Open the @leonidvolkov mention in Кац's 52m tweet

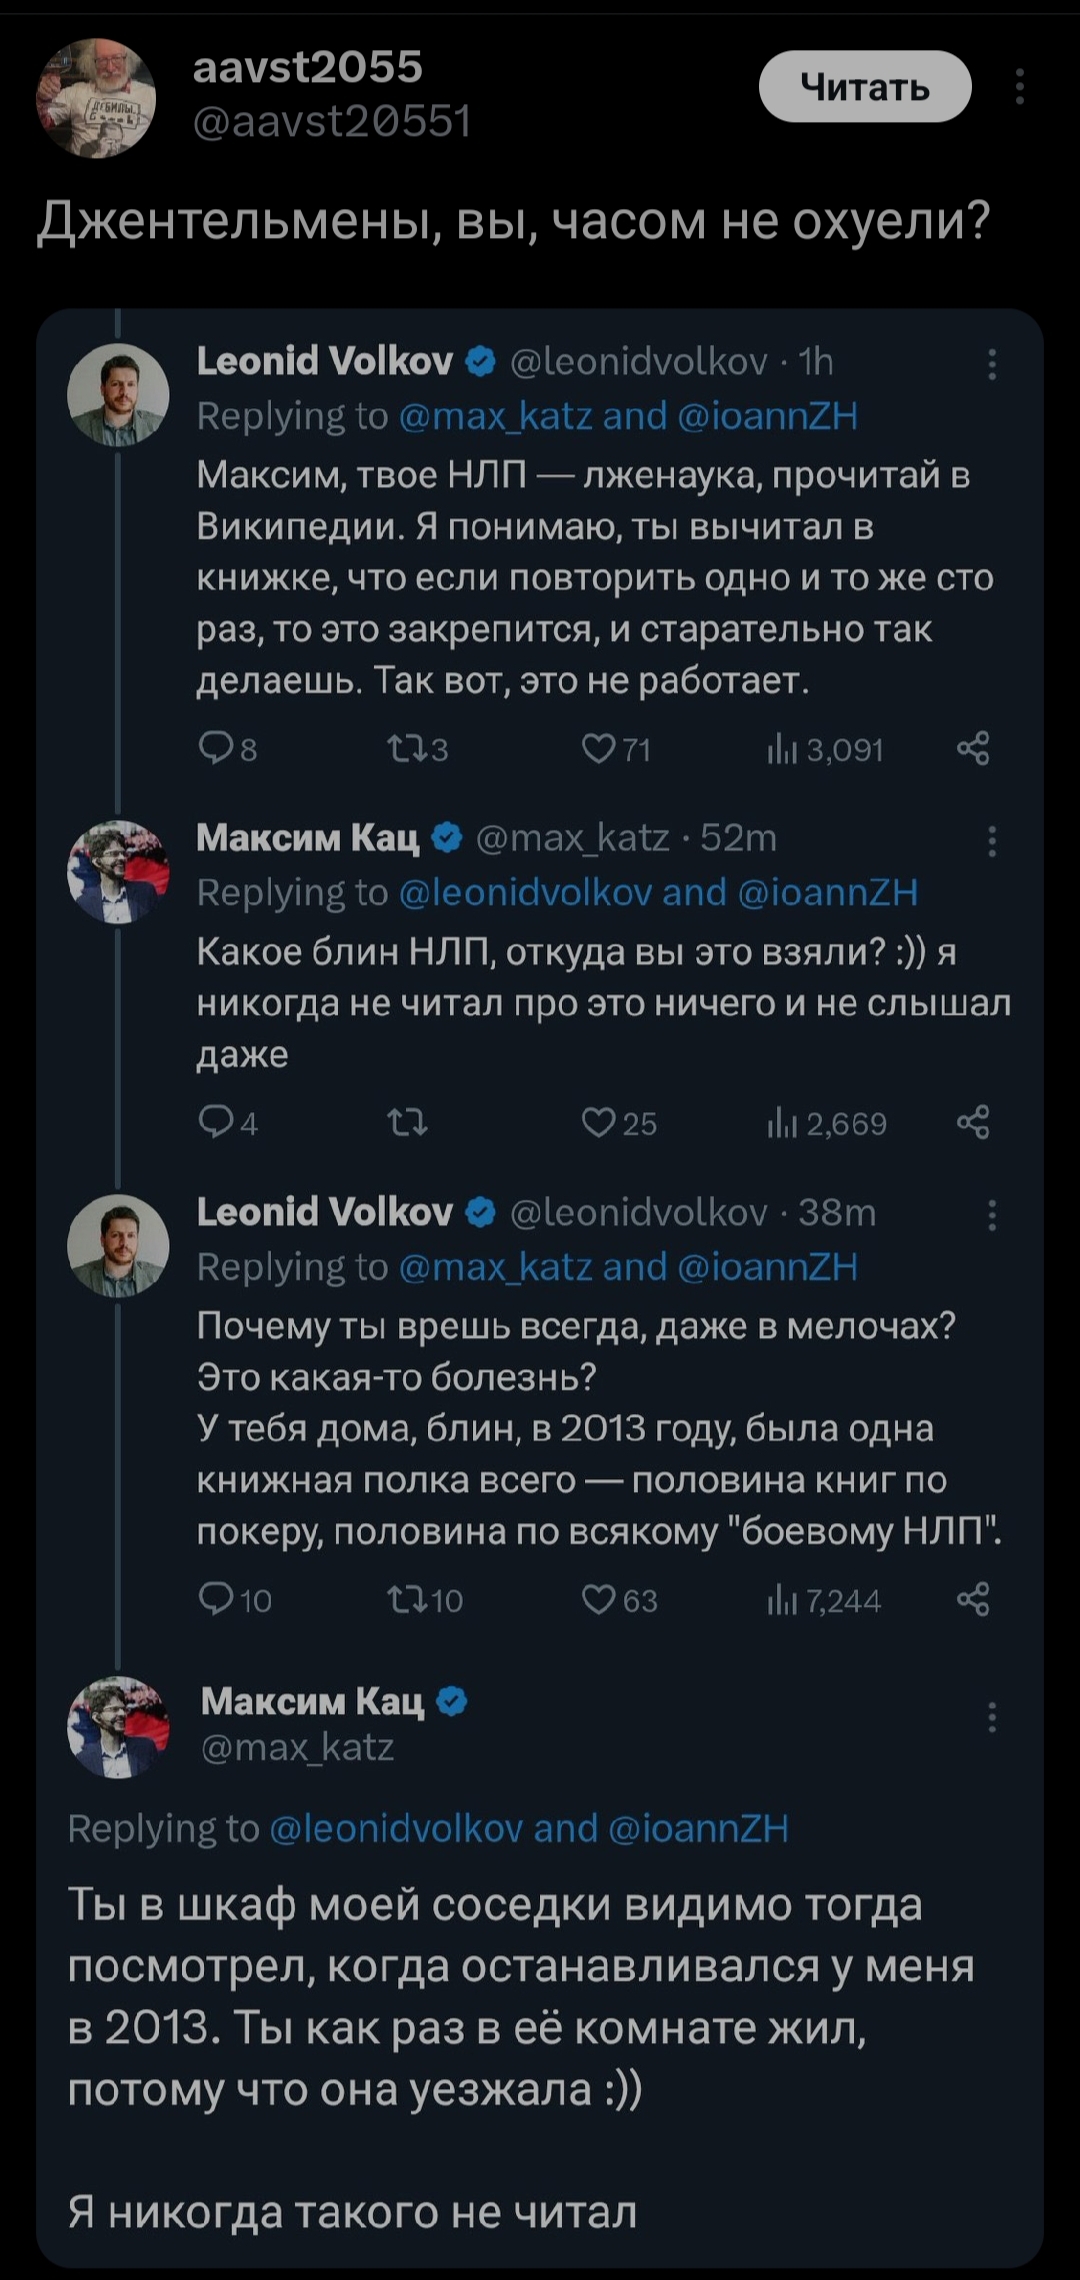click(x=525, y=892)
